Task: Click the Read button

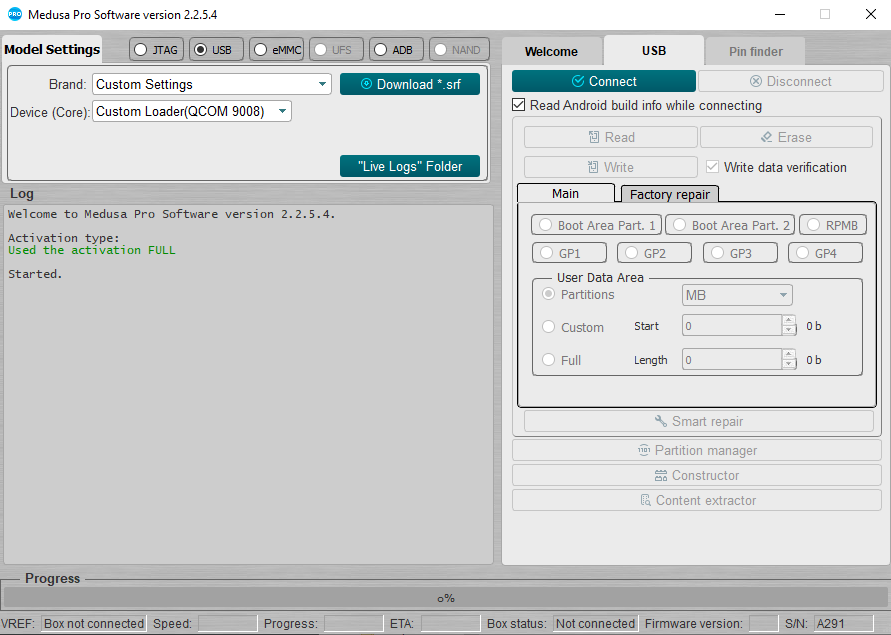Action: coord(611,137)
